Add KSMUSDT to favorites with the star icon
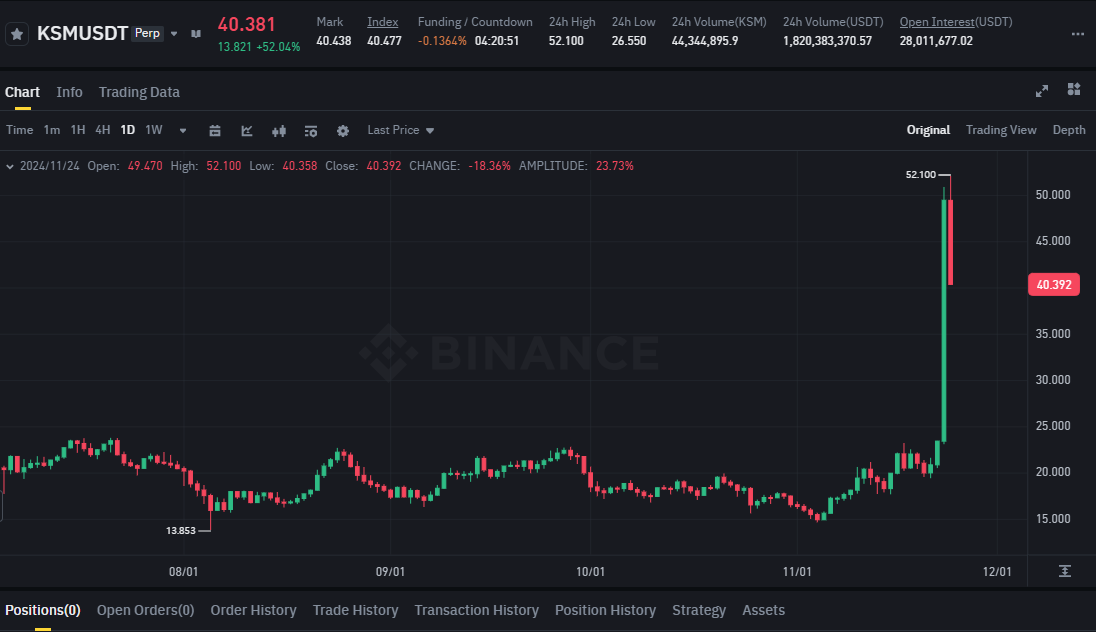Viewport: 1096px width, 632px height. [17, 34]
